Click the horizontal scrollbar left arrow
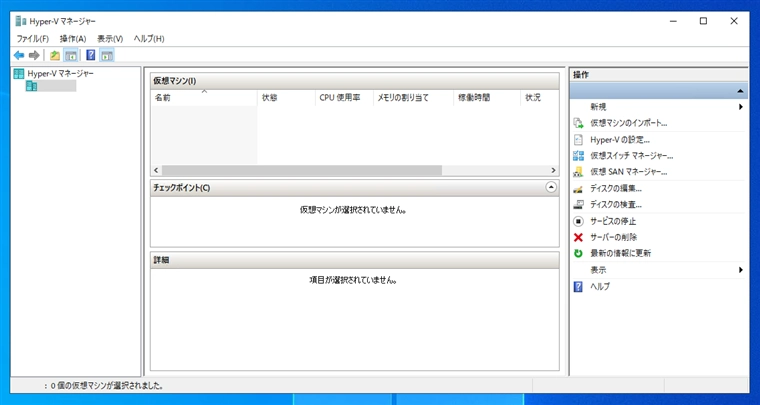Image resolution: width=760 pixels, height=405 pixels. click(x=156, y=171)
